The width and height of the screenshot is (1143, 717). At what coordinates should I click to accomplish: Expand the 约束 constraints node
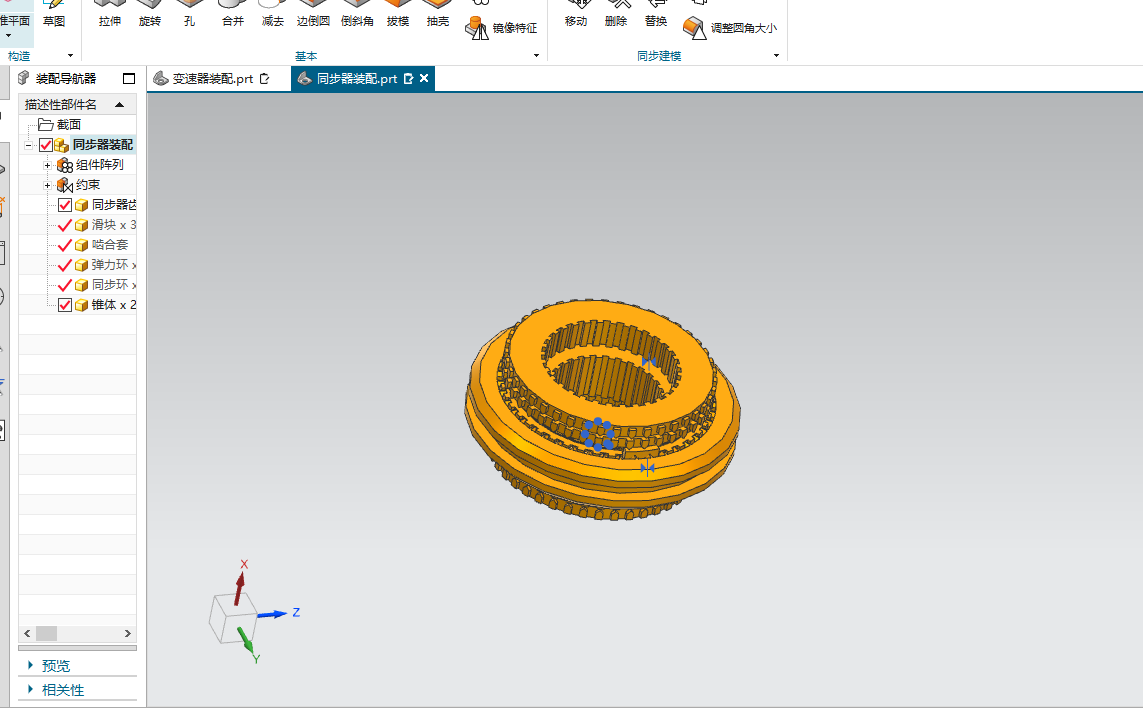(x=47, y=185)
